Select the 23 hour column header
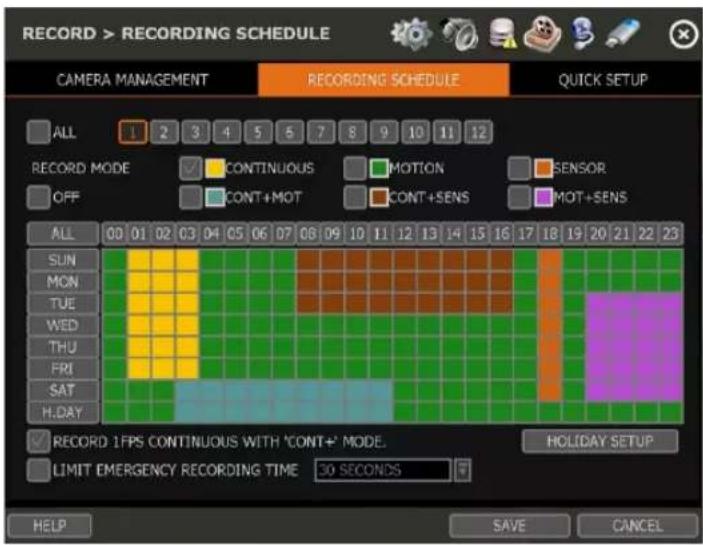This screenshot has width=703, height=545. (671, 234)
